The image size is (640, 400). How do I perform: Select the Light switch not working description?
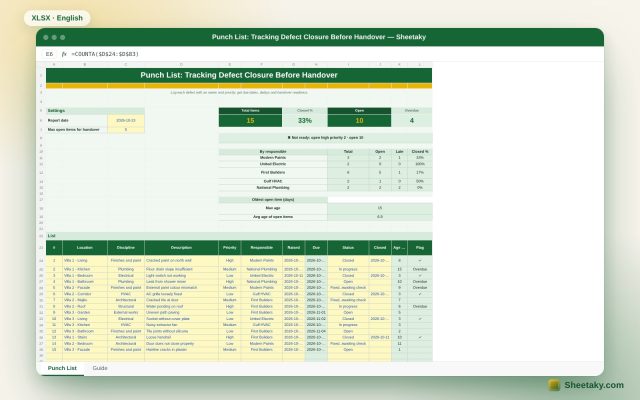[181, 276]
